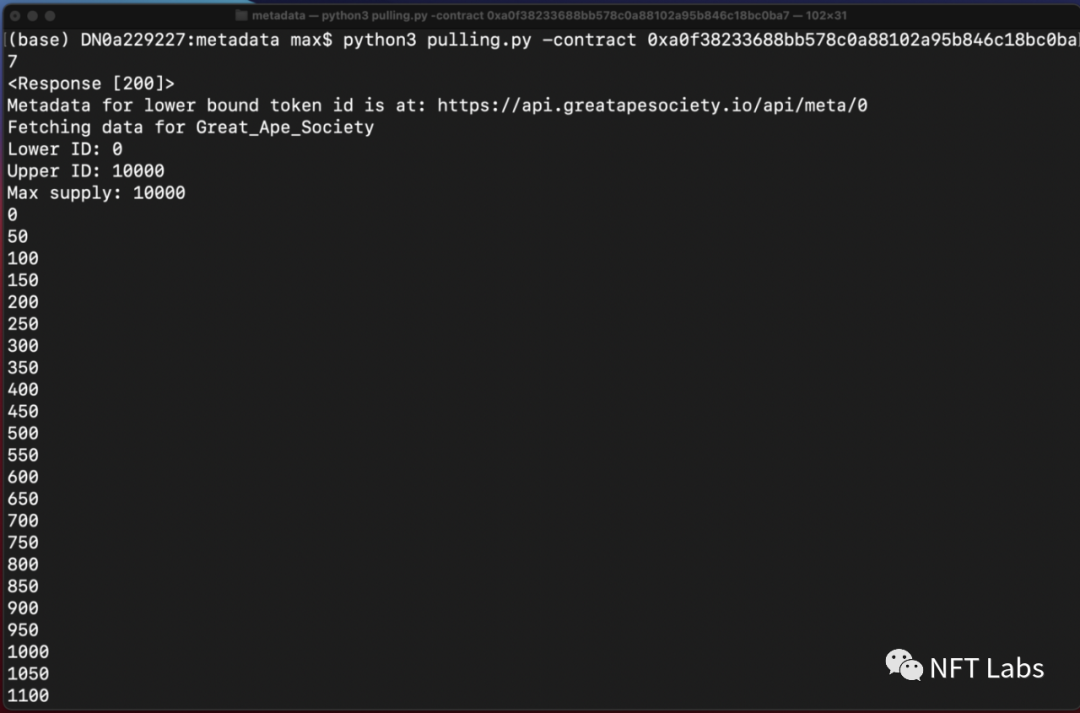Click the WeChat logo in watermark

[x=904, y=666]
